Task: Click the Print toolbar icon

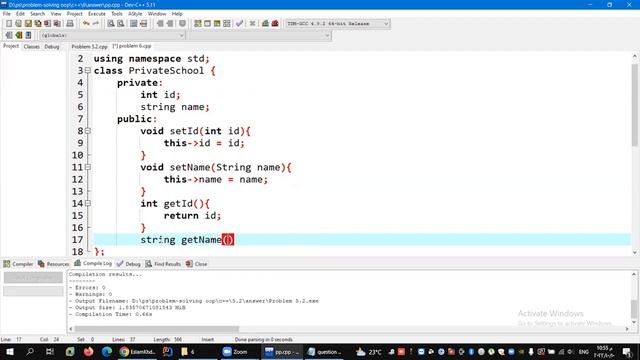Action: click(x=70, y=24)
